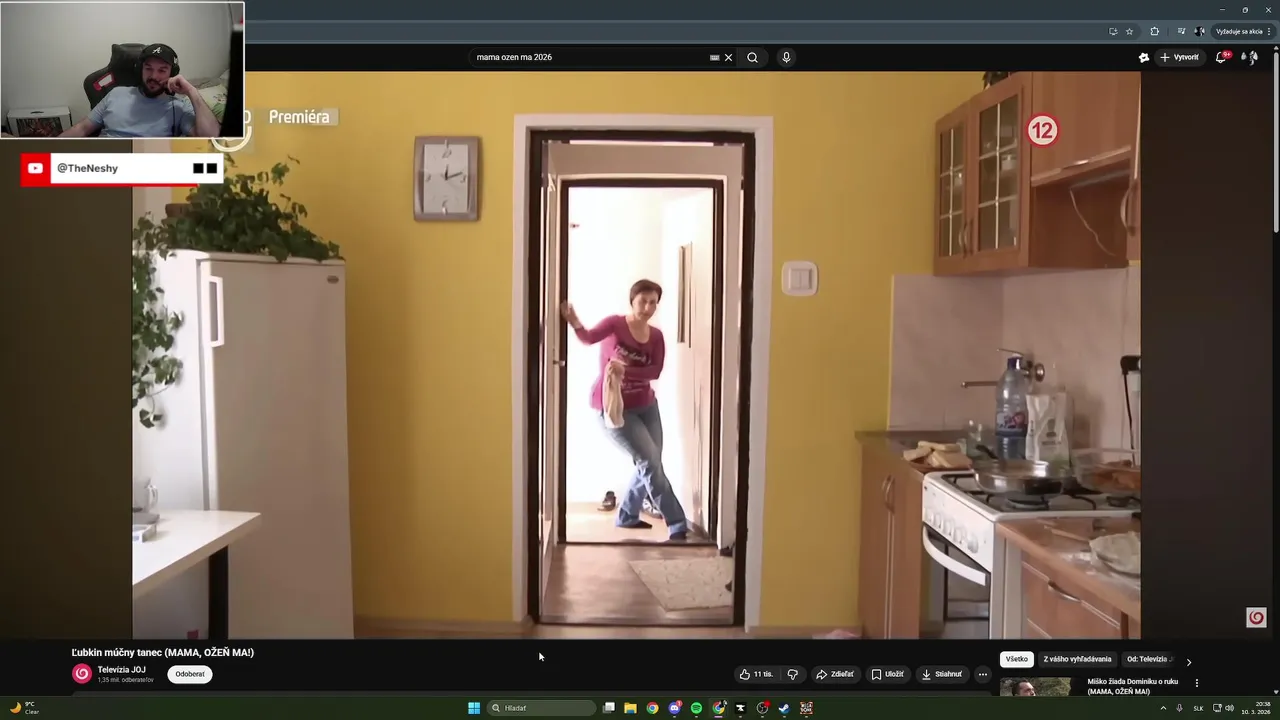The image size is (1280, 720).
Task: Open the volume and network flyout
Action: click(x=1223, y=708)
